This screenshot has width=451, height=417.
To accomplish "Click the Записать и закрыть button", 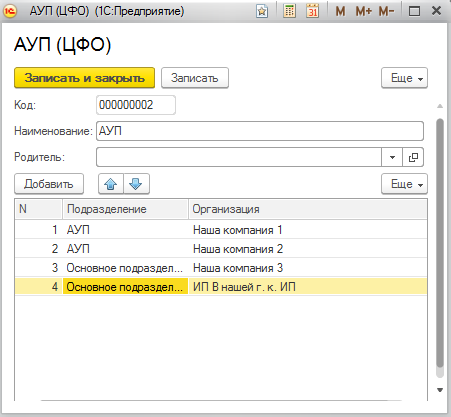I will (x=84, y=78).
